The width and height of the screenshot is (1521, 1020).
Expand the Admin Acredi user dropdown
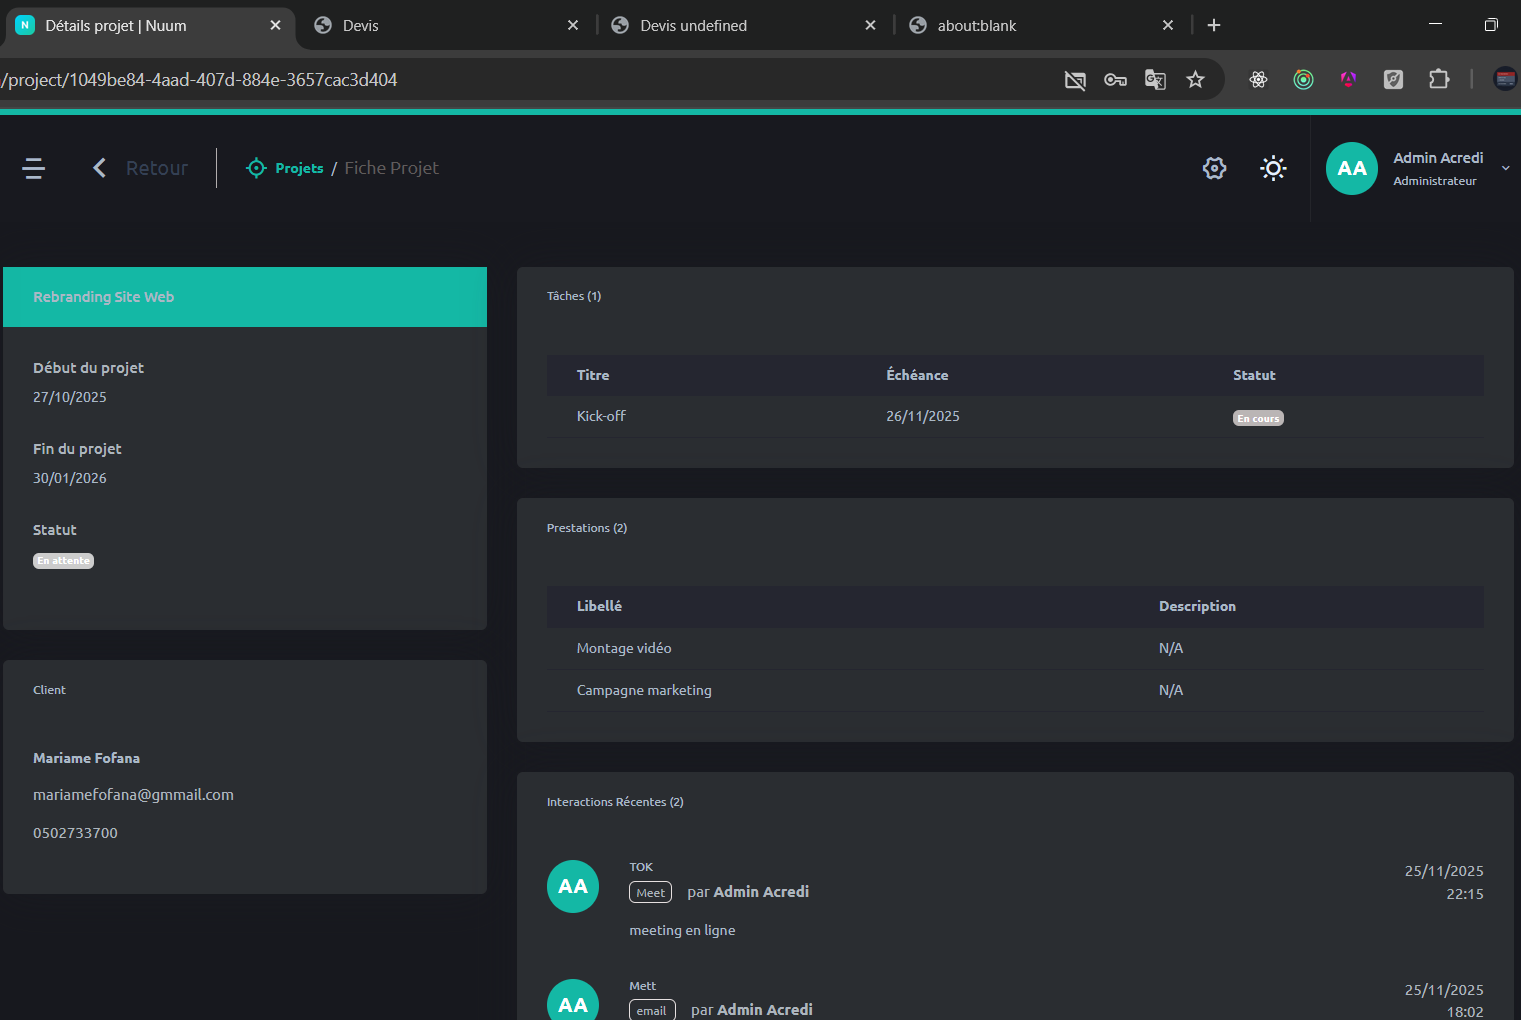pos(1505,168)
